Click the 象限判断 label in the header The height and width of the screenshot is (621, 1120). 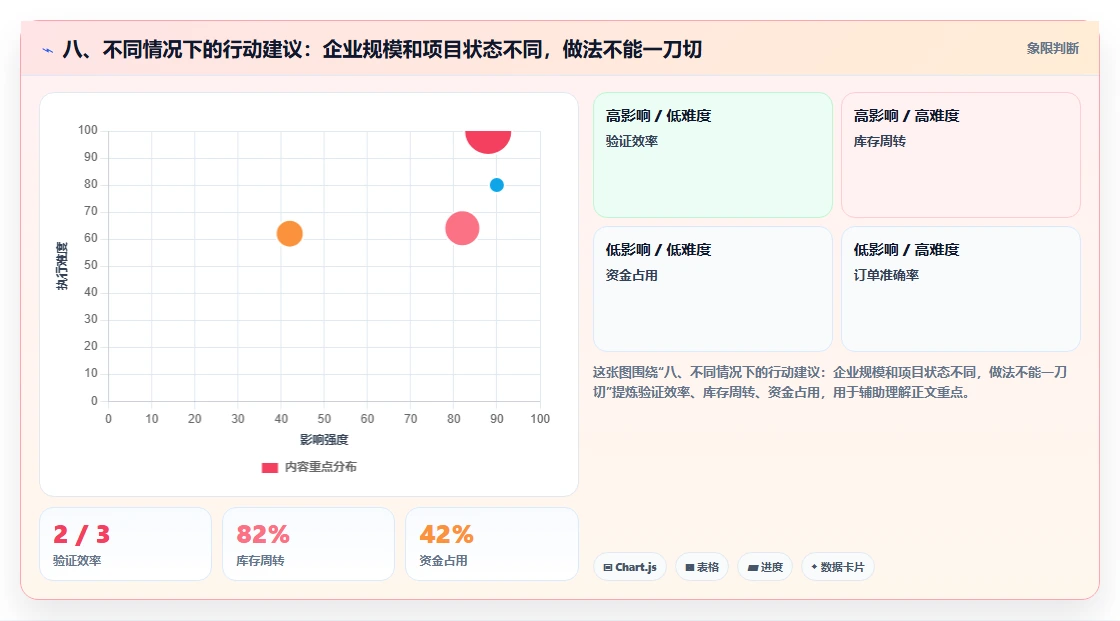[x=1052, y=49]
